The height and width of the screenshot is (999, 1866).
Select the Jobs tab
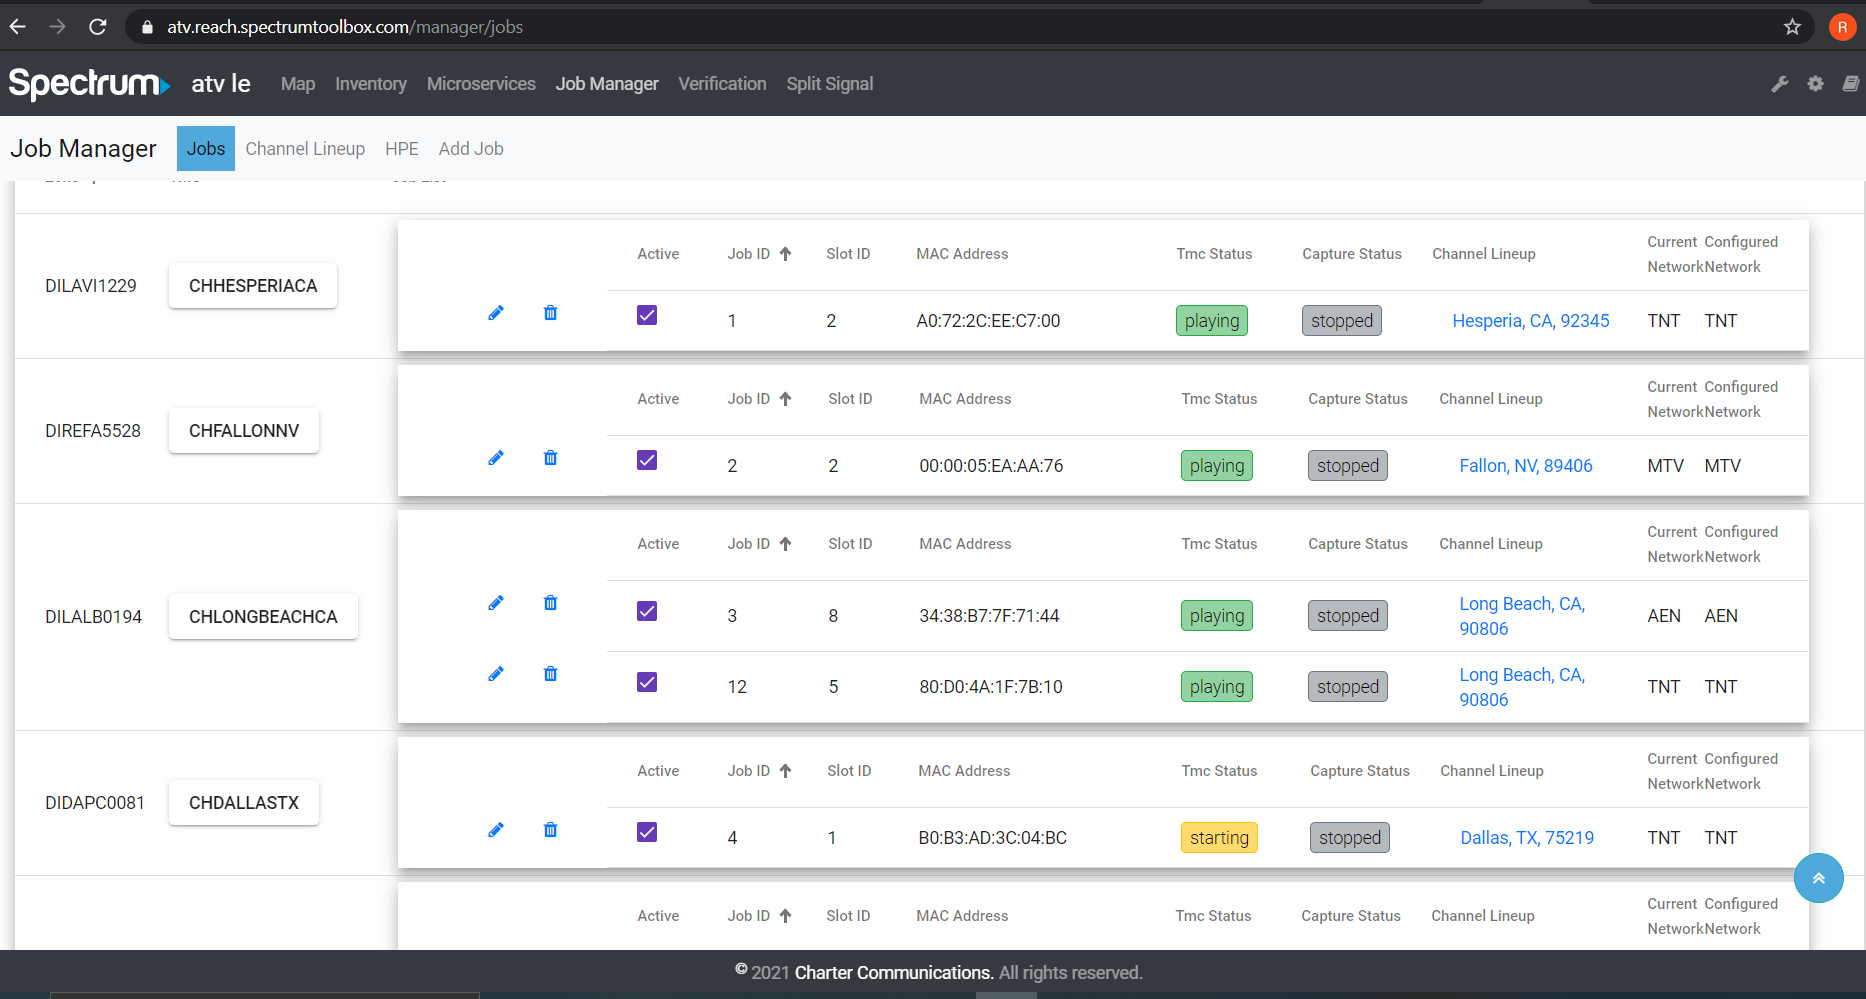(206, 148)
